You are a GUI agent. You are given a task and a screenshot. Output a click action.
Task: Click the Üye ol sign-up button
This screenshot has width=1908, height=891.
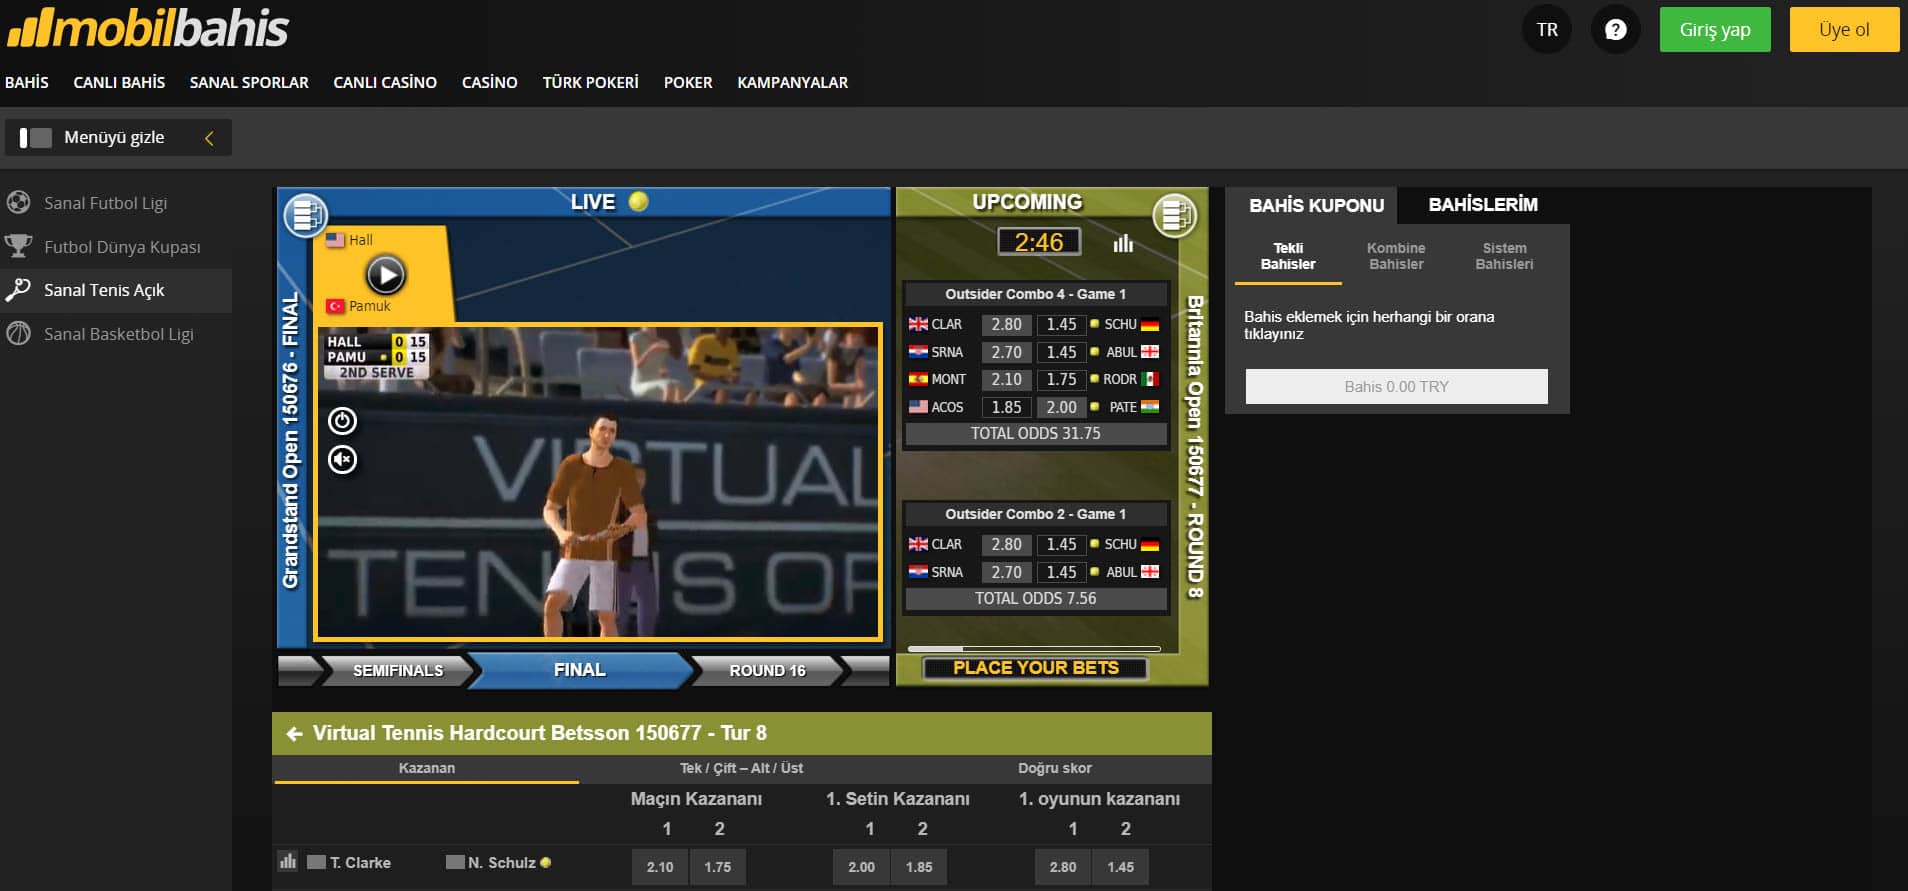click(1844, 30)
